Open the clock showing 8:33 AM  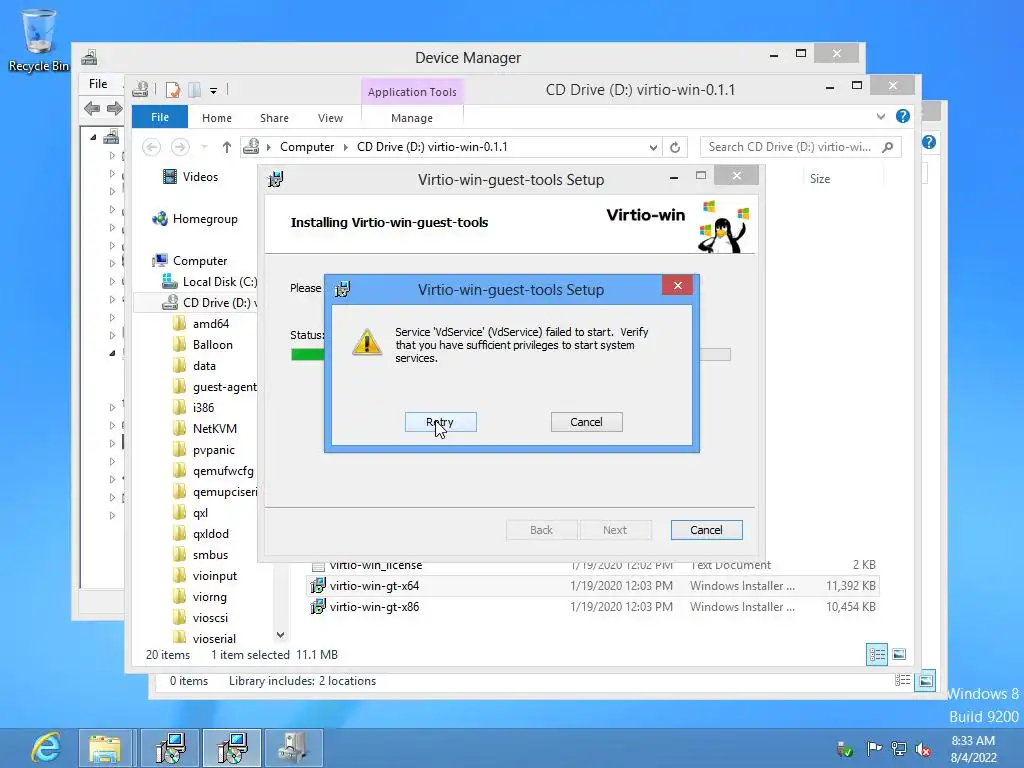point(974,749)
